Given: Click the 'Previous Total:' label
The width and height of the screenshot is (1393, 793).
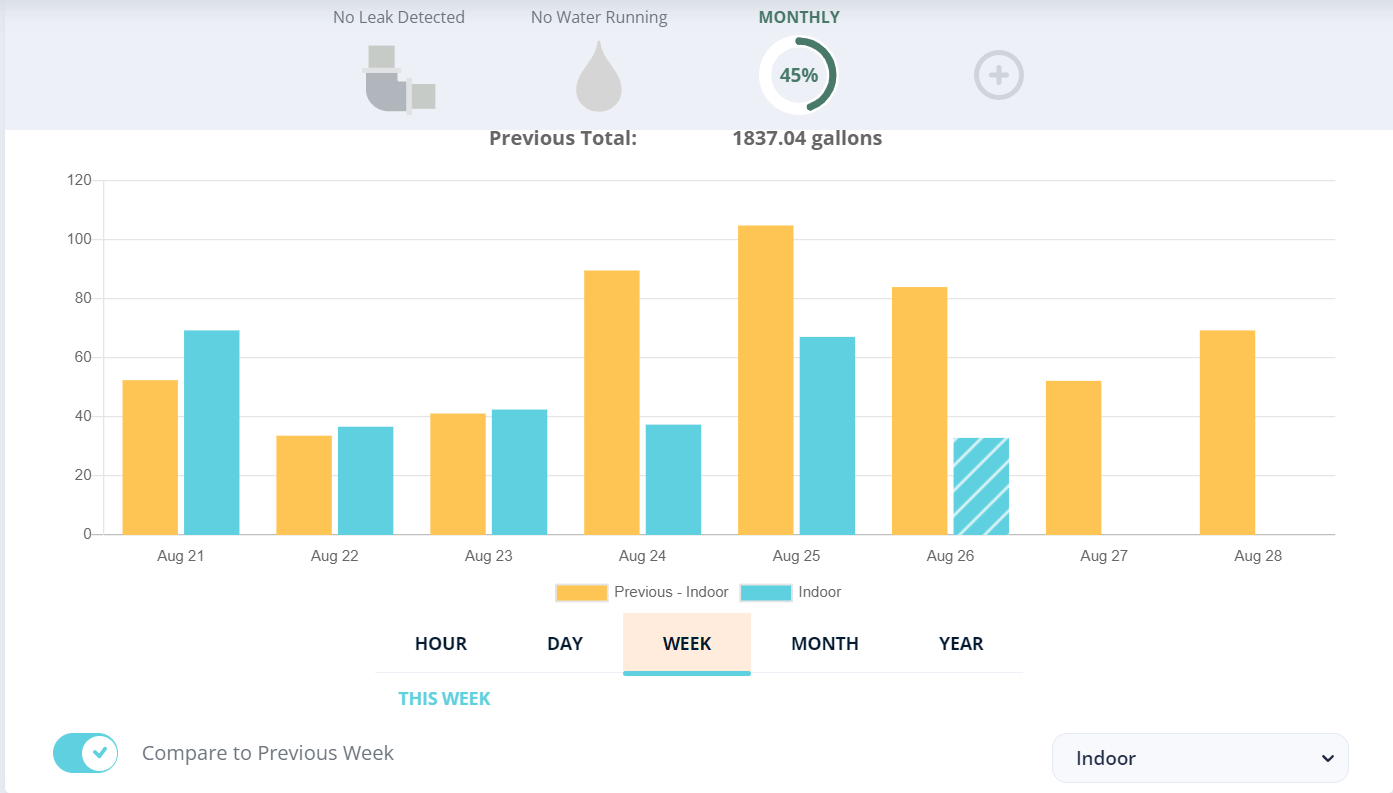Looking at the screenshot, I should pyautogui.click(x=563, y=138).
